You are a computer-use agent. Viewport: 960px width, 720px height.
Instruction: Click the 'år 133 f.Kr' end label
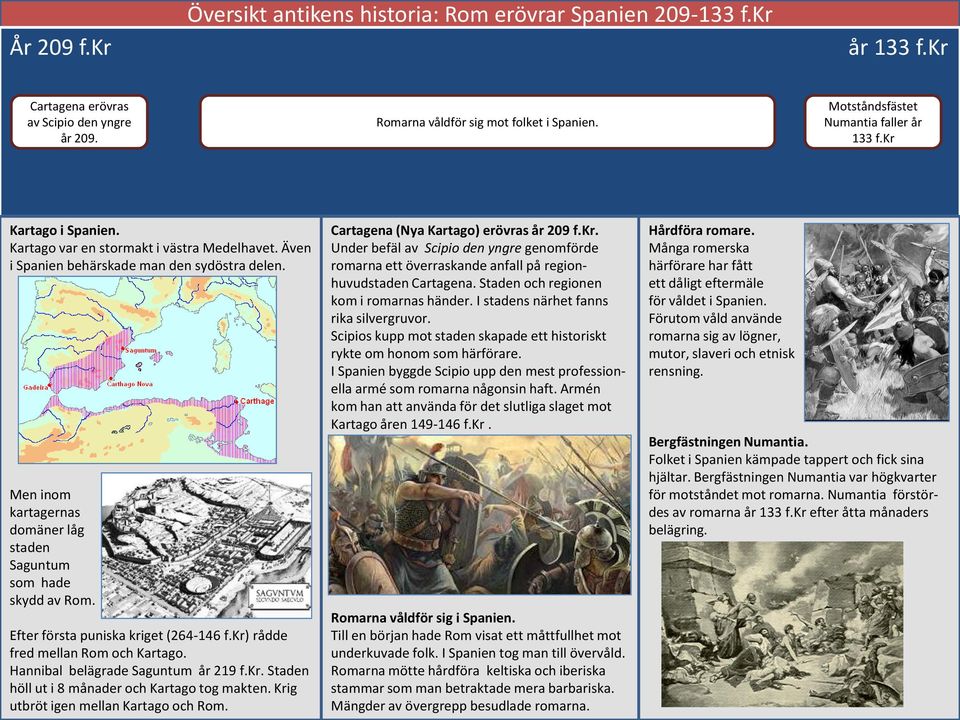pyautogui.click(x=898, y=47)
